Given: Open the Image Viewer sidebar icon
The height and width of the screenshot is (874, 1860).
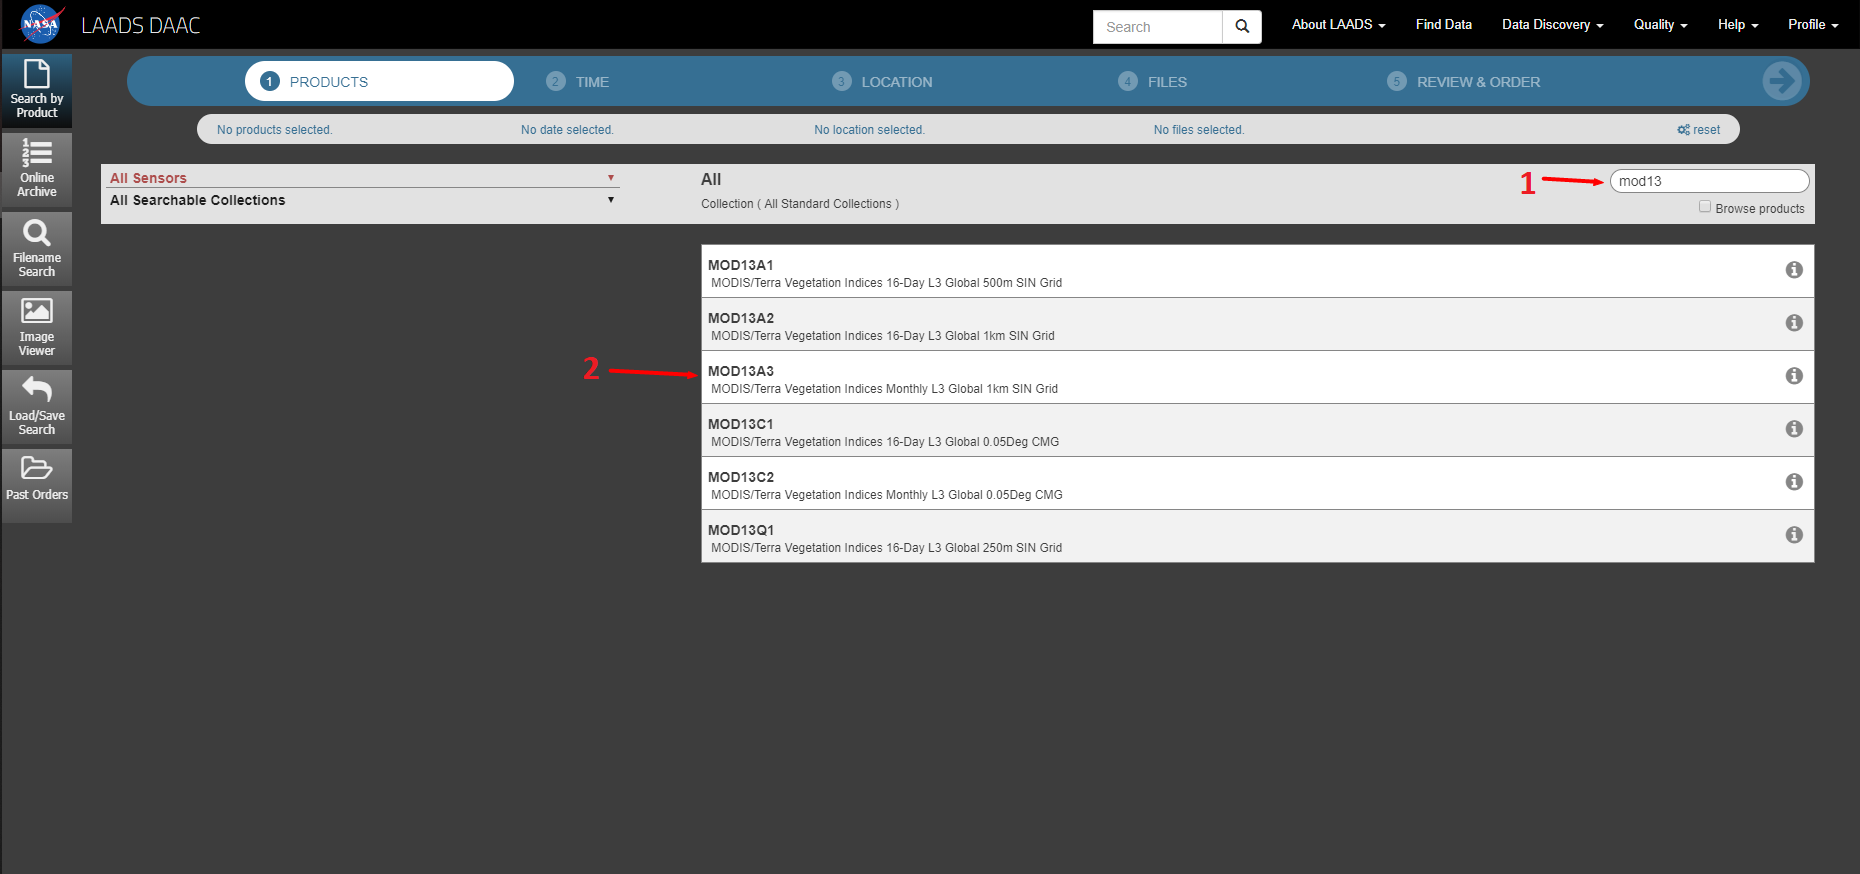Looking at the screenshot, I should coord(37,328).
